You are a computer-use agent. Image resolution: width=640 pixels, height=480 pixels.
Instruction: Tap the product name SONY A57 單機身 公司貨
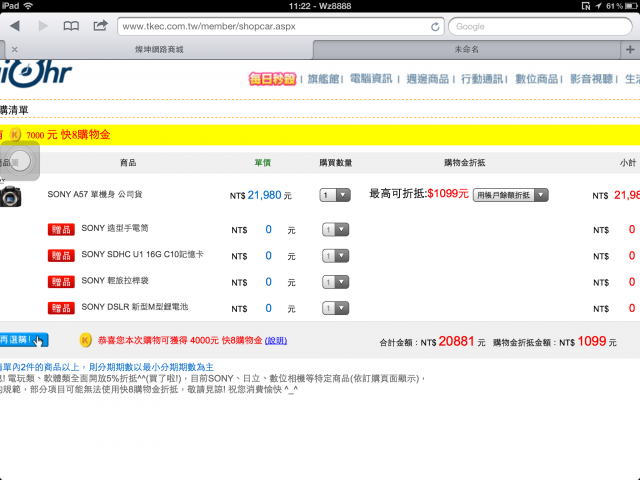coord(95,194)
